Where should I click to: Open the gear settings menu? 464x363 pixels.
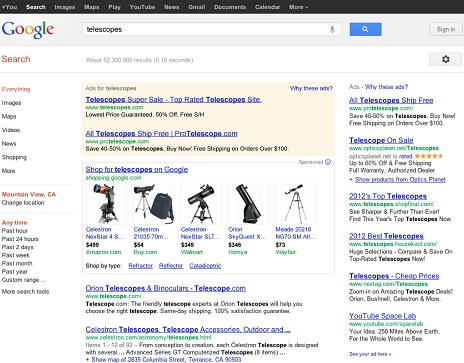coord(445,59)
